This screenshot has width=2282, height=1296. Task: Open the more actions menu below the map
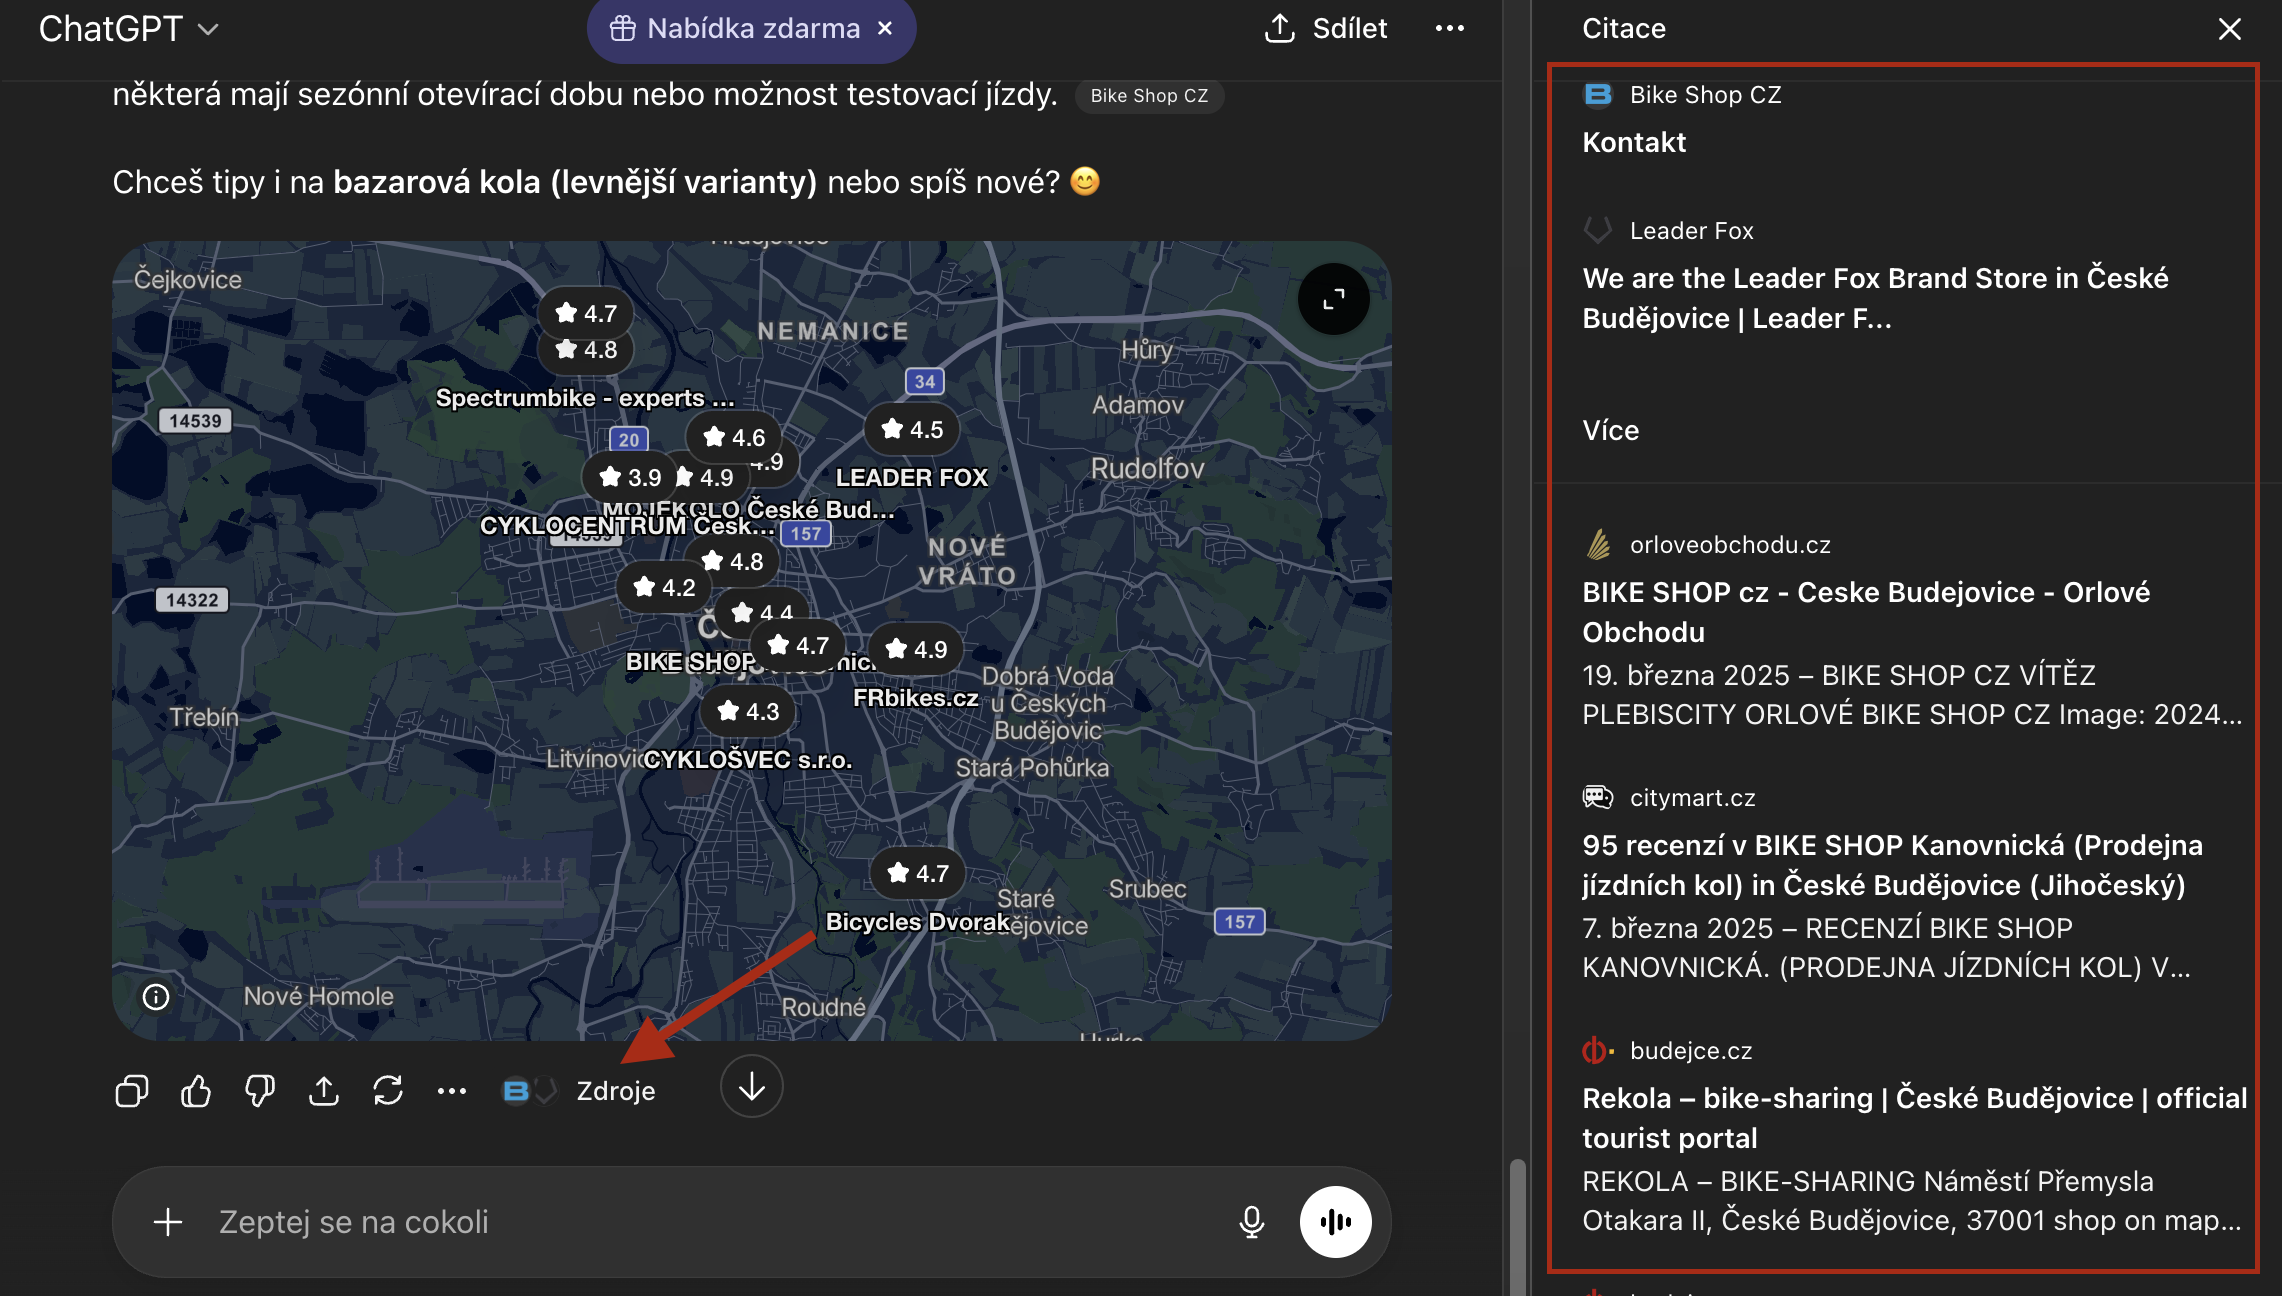point(452,1091)
